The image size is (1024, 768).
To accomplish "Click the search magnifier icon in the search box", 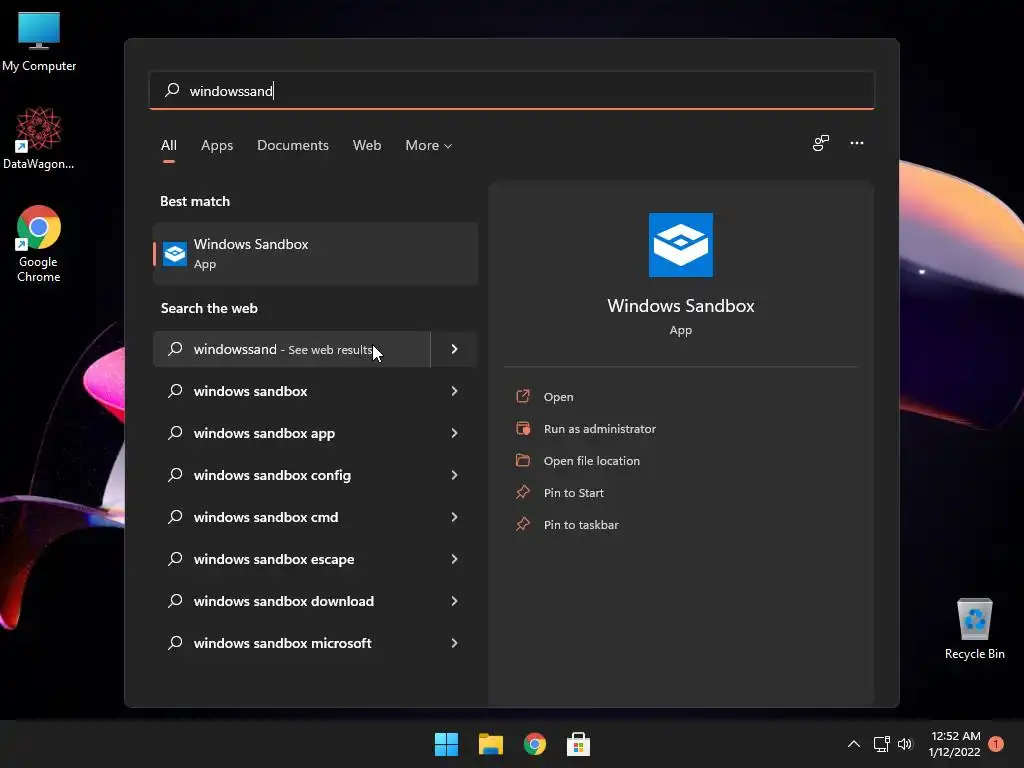I will (x=172, y=90).
